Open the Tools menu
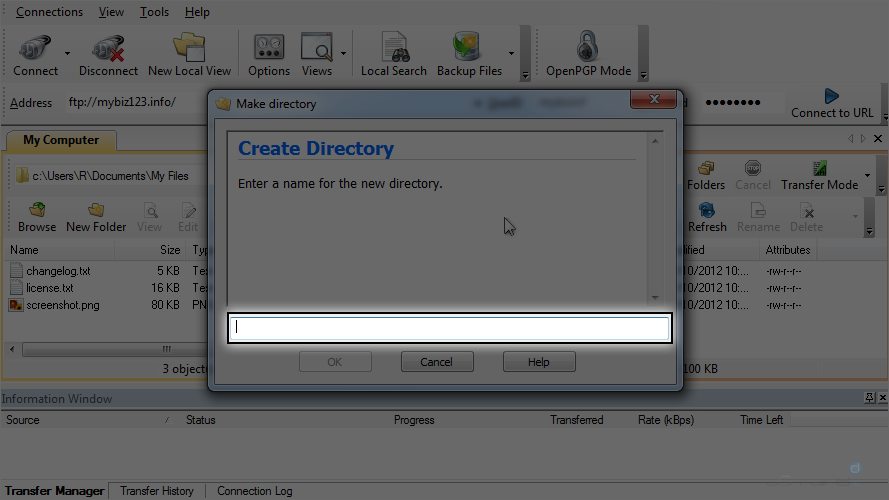 [x=154, y=12]
